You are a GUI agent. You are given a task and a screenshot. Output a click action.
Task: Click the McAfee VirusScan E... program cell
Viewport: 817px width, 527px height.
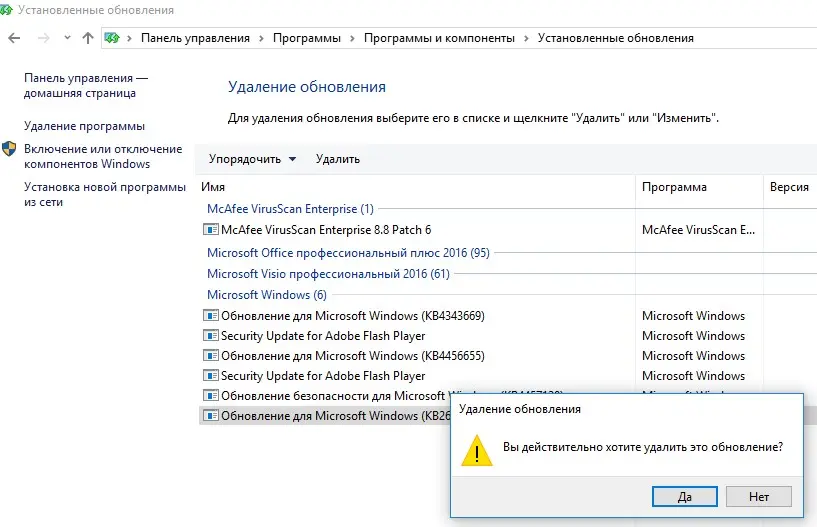click(698, 229)
